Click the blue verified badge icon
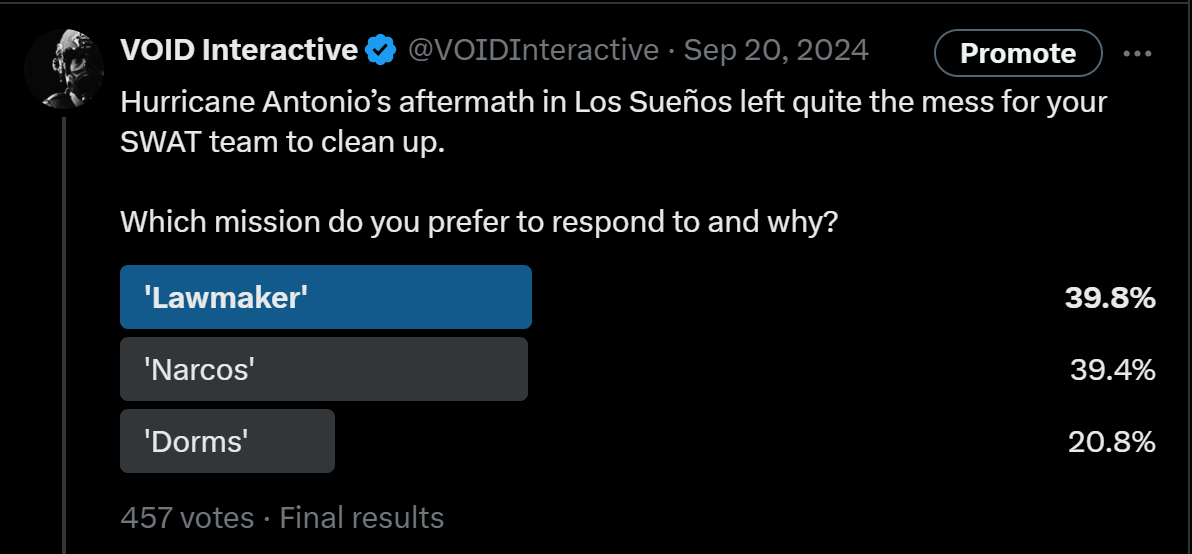 pos(380,50)
